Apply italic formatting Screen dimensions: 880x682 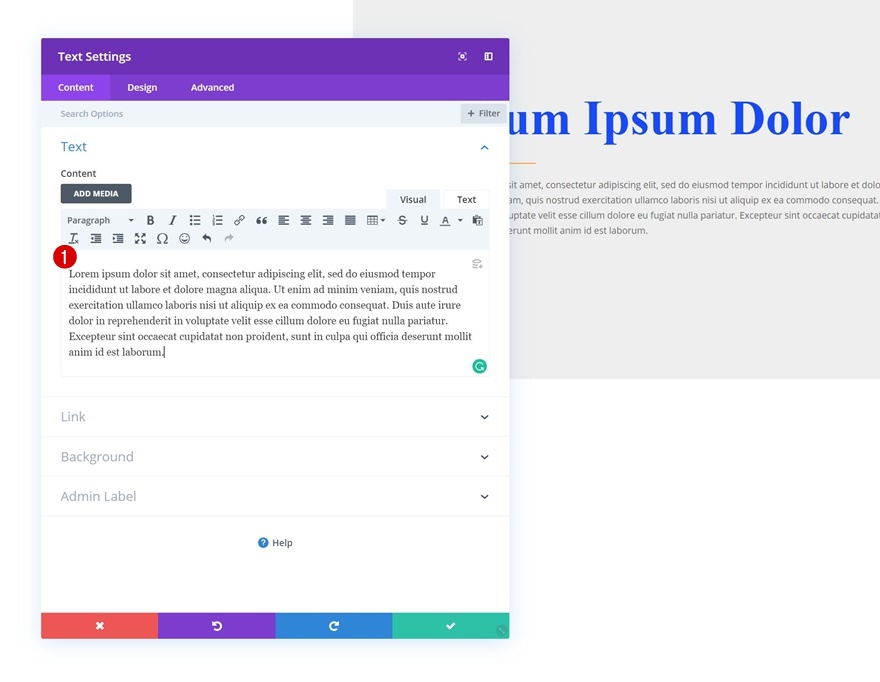tap(172, 220)
